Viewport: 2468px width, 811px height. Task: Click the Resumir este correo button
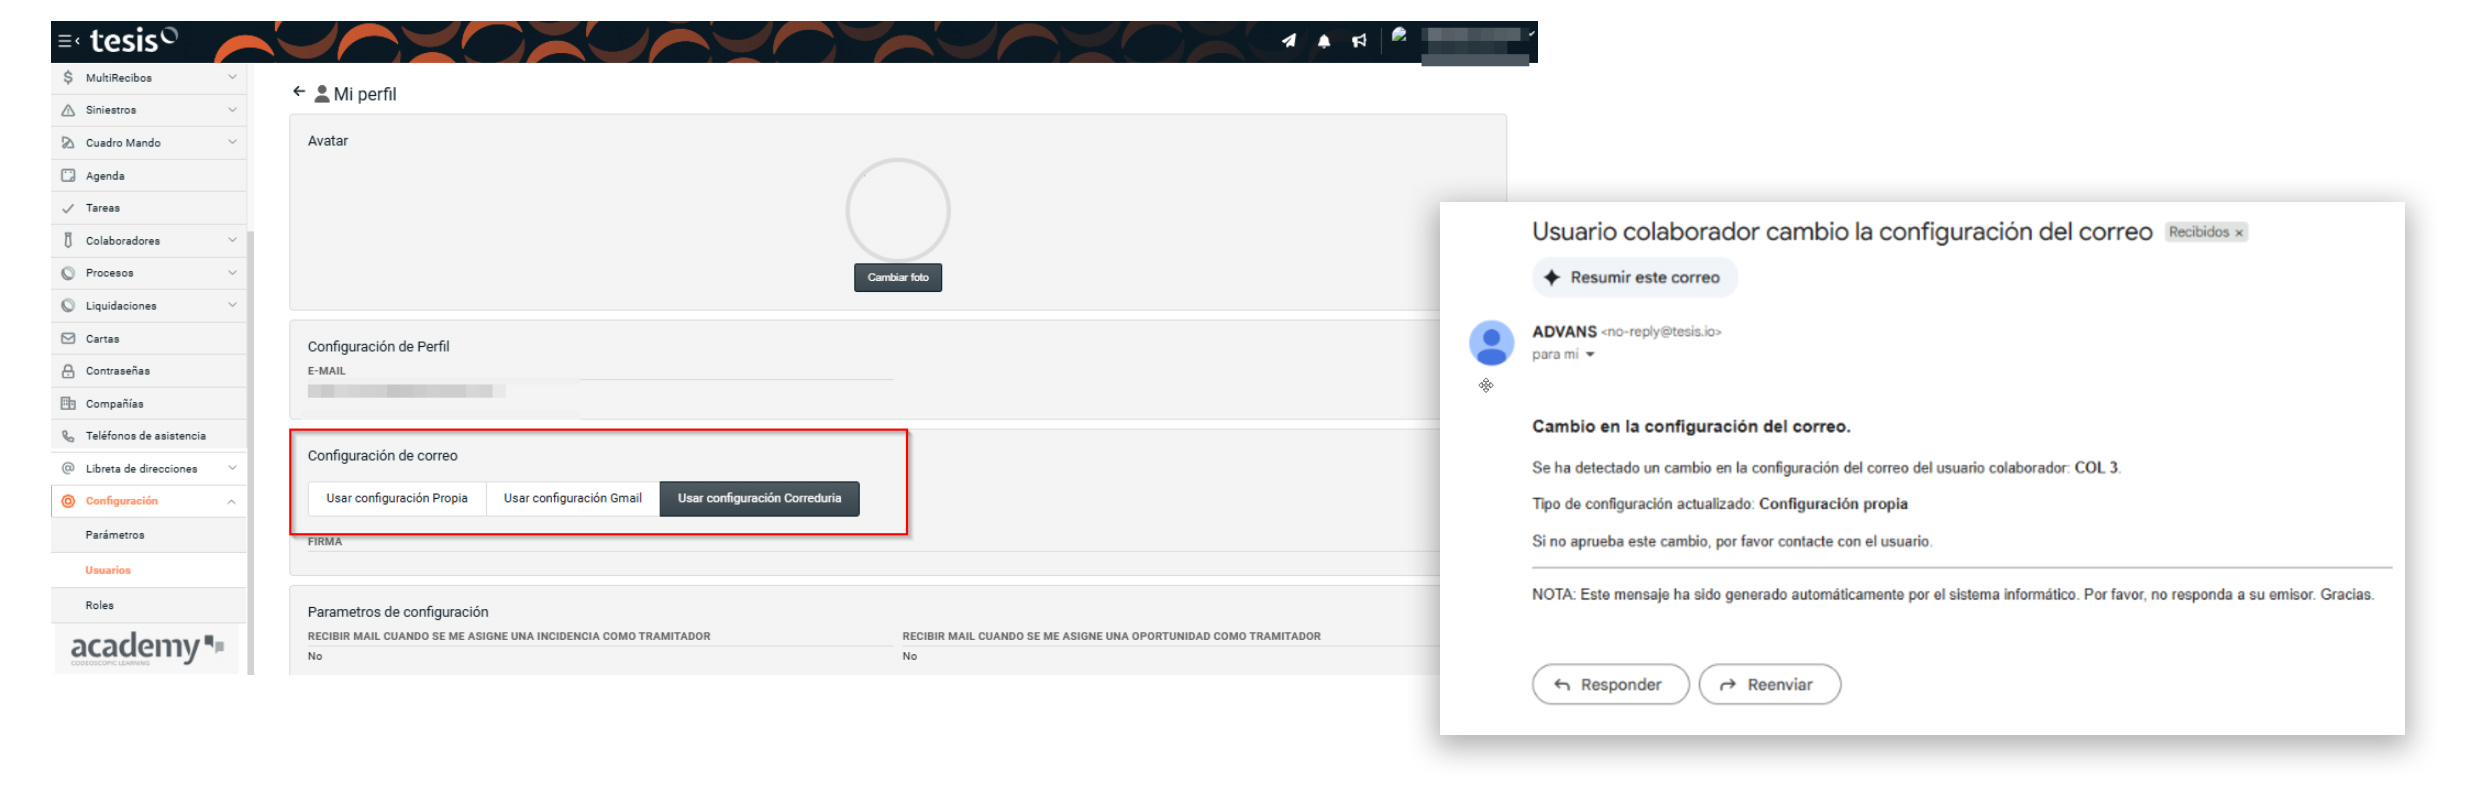pyautogui.click(x=1633, y=278)
